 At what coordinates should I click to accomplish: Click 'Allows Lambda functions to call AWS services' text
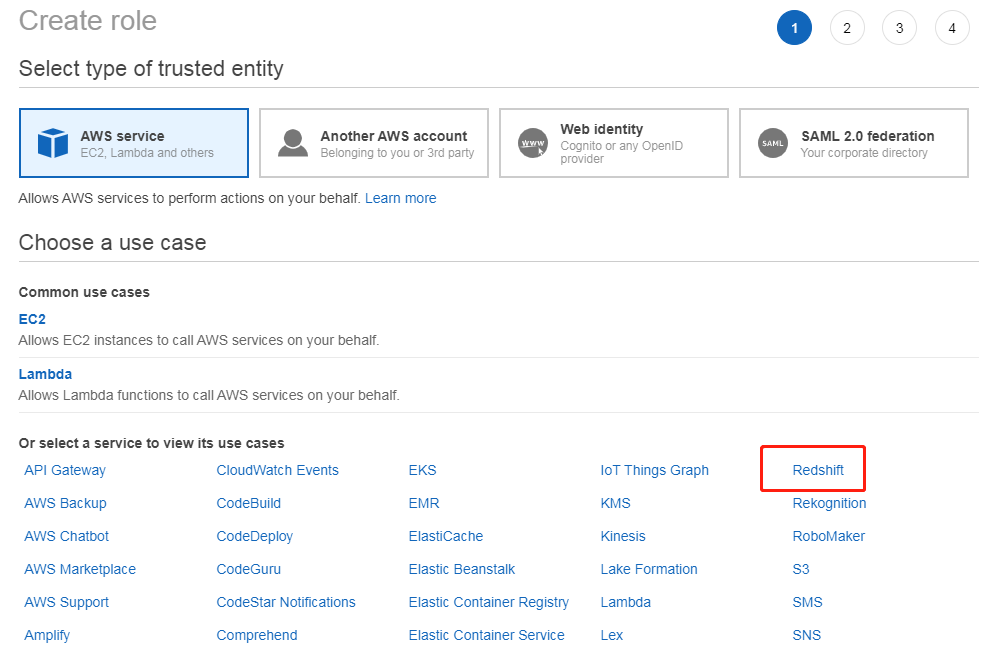(x=209, y=395)
